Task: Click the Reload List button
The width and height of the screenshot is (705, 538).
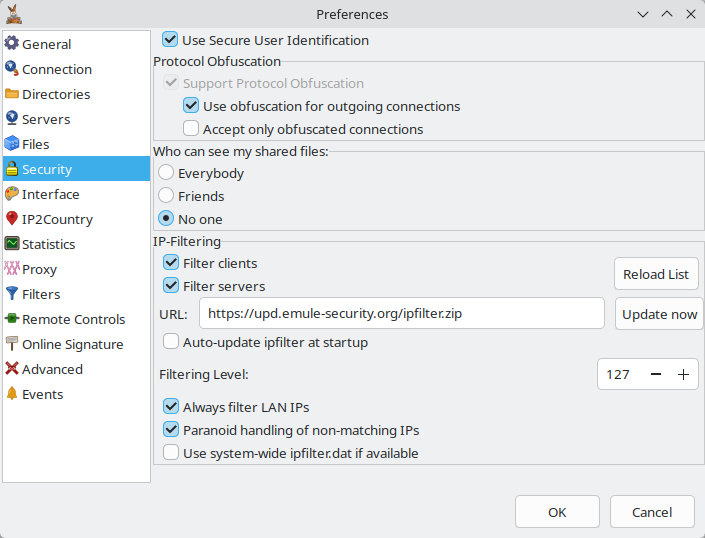Action: tap(656, 274)
